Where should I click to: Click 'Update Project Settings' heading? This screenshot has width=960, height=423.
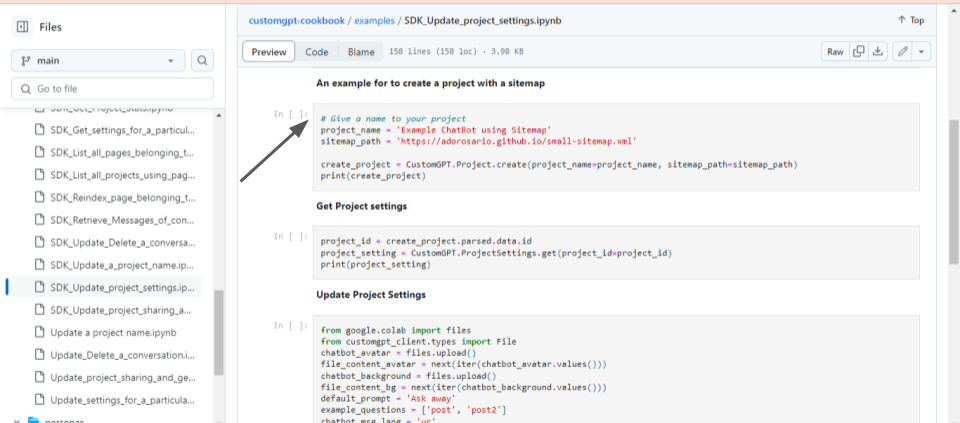[x=371, y=295]
